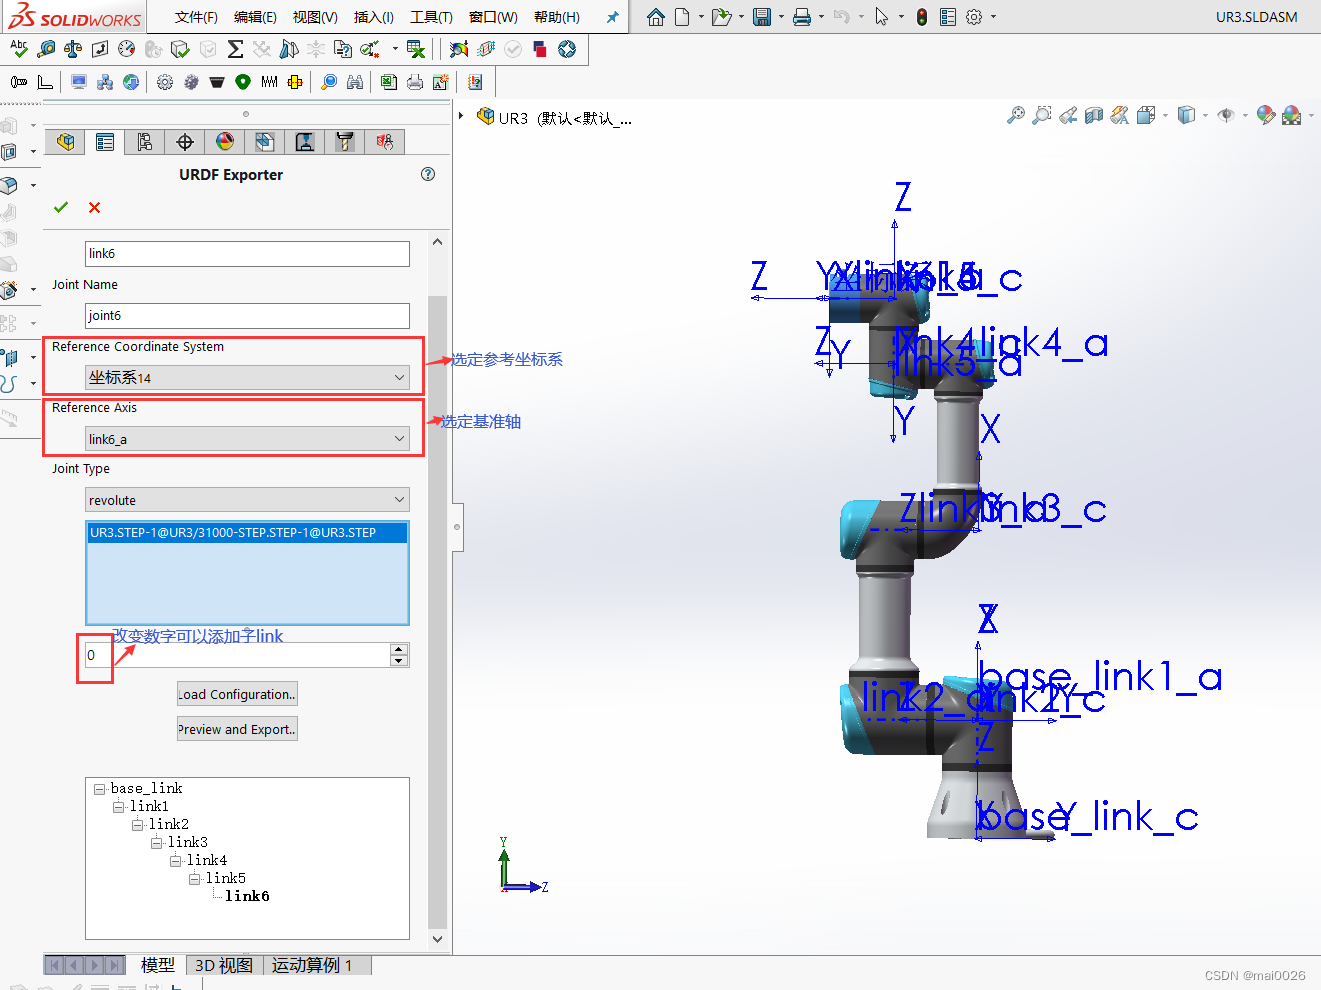Switch to the ConfigurationManager panel tab
This screenshot has height=990, width=1321.
[x=144, y=141]
